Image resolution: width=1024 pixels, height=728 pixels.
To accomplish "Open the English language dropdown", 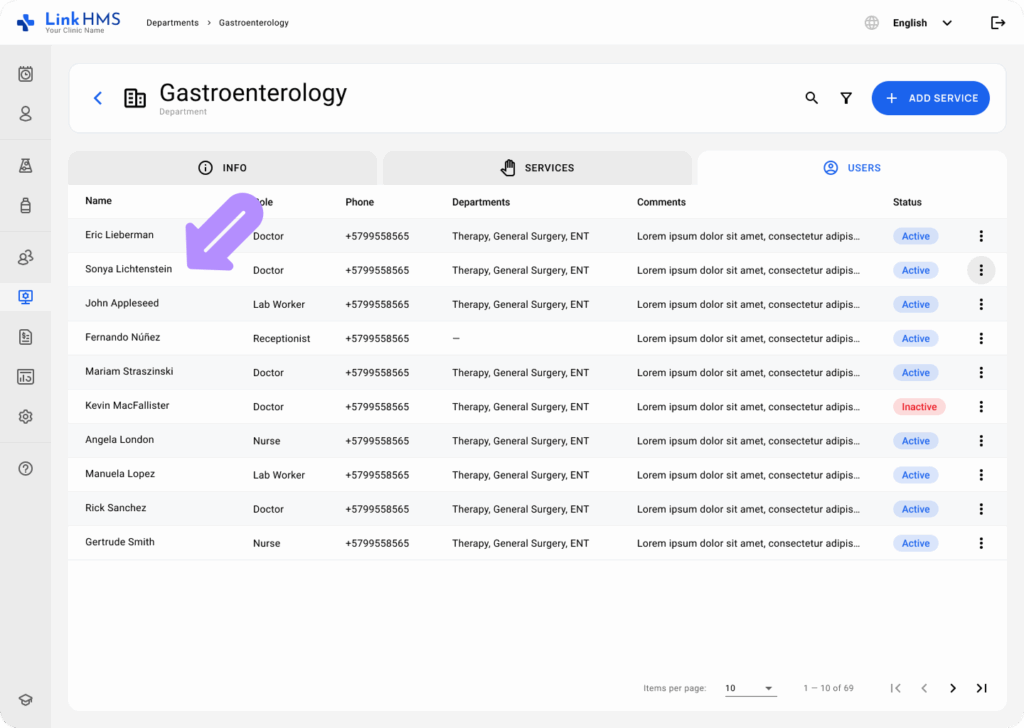I will [x=920, y=23].
